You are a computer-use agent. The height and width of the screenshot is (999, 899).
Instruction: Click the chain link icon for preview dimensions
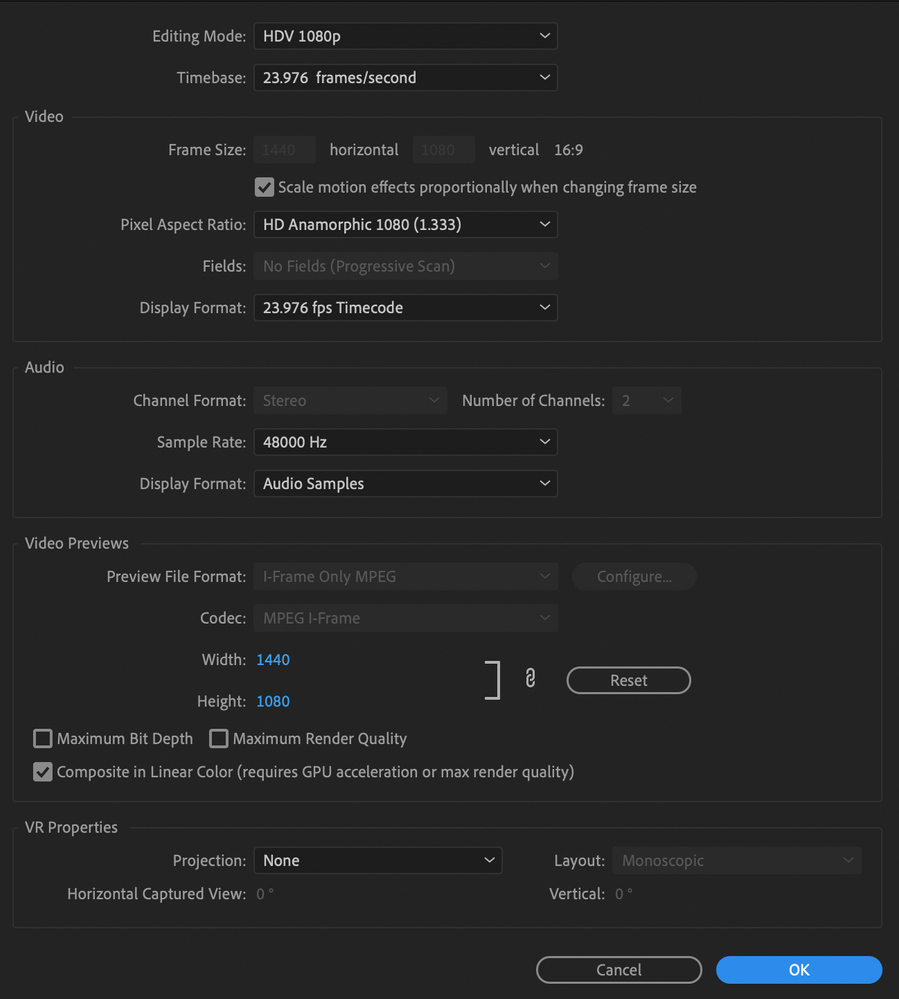pyautogui.click(x=530, y=679)
